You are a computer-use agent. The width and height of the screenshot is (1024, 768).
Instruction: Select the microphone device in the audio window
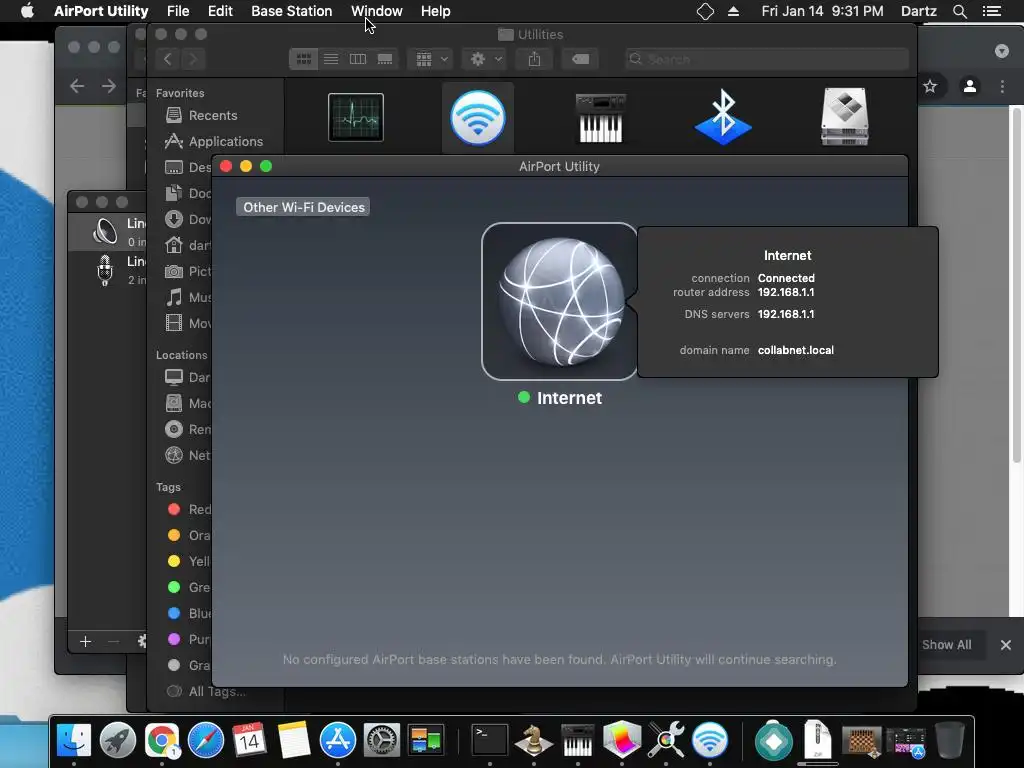pyautogui.click(x=105, y=270)
